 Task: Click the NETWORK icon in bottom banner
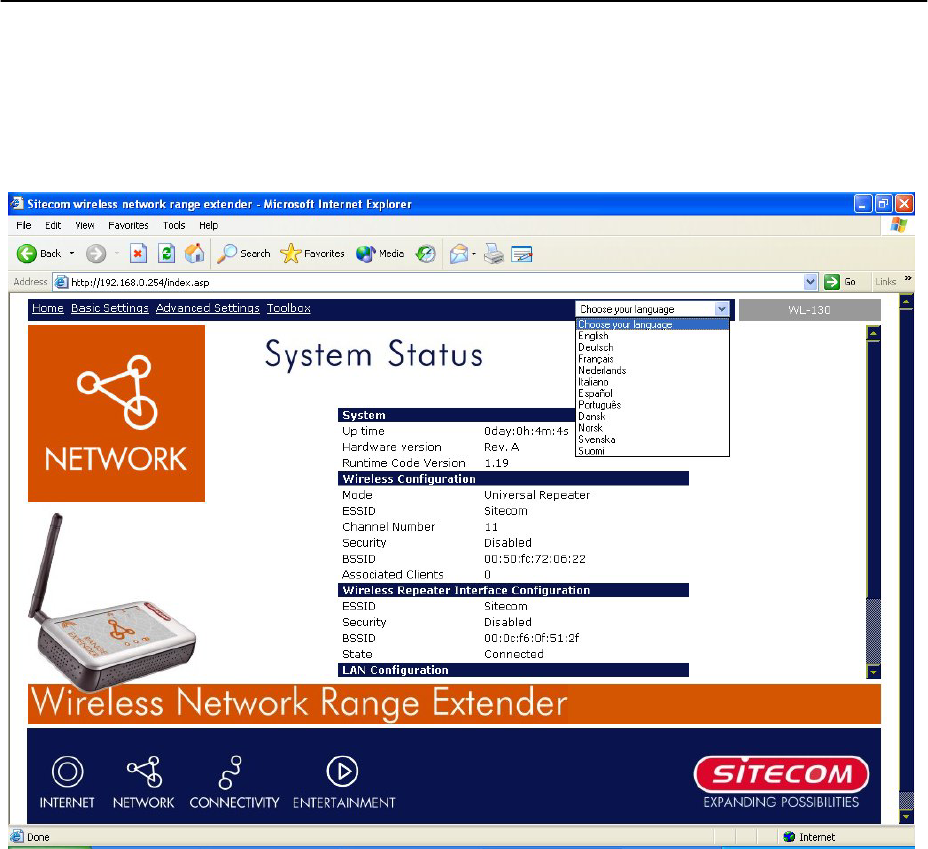click(144, 771)
